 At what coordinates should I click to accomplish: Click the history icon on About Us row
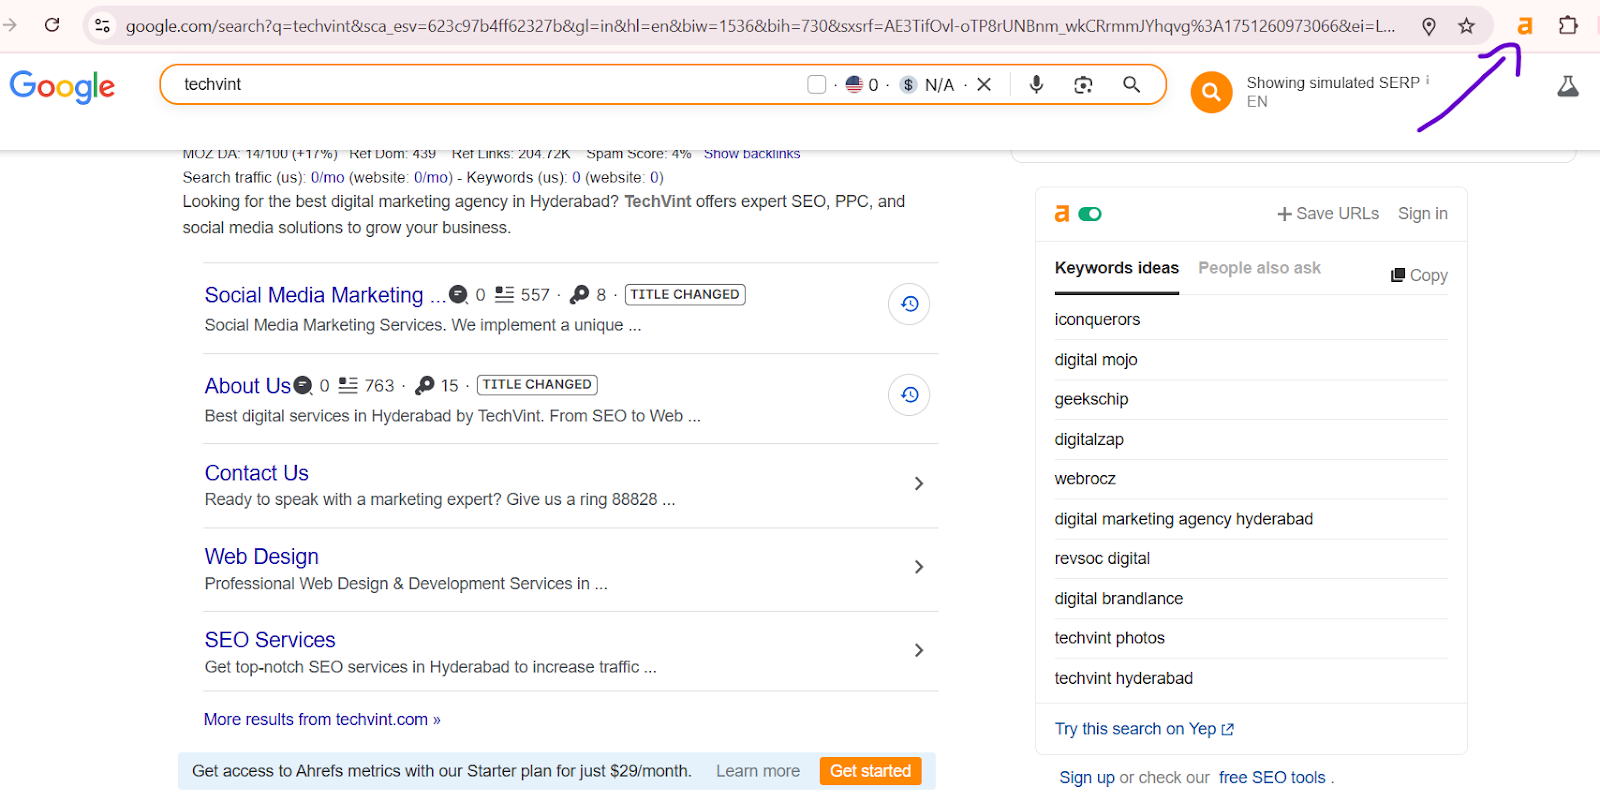click(909, 395)
